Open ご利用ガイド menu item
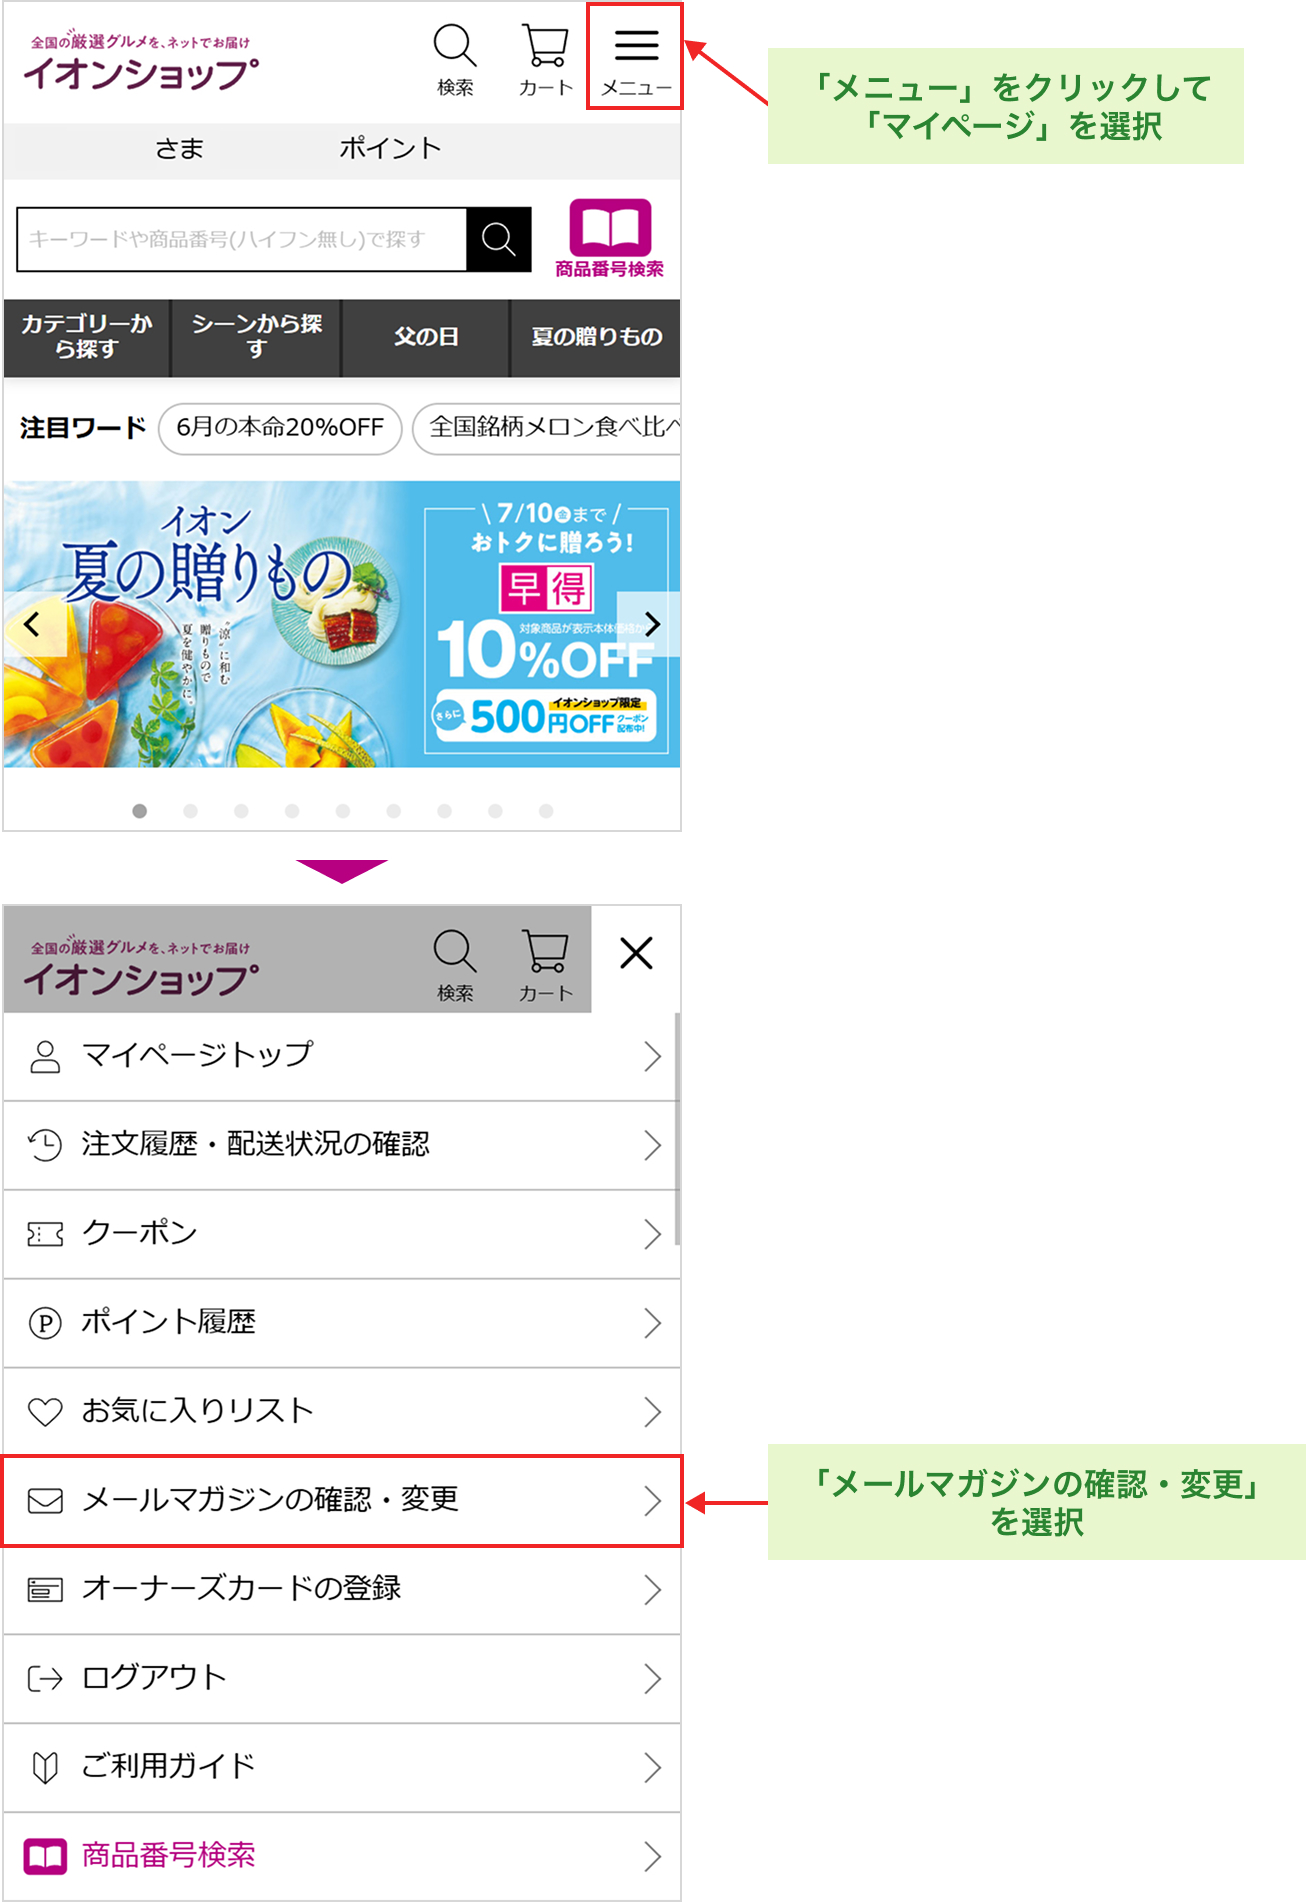 coord(342,1768)
